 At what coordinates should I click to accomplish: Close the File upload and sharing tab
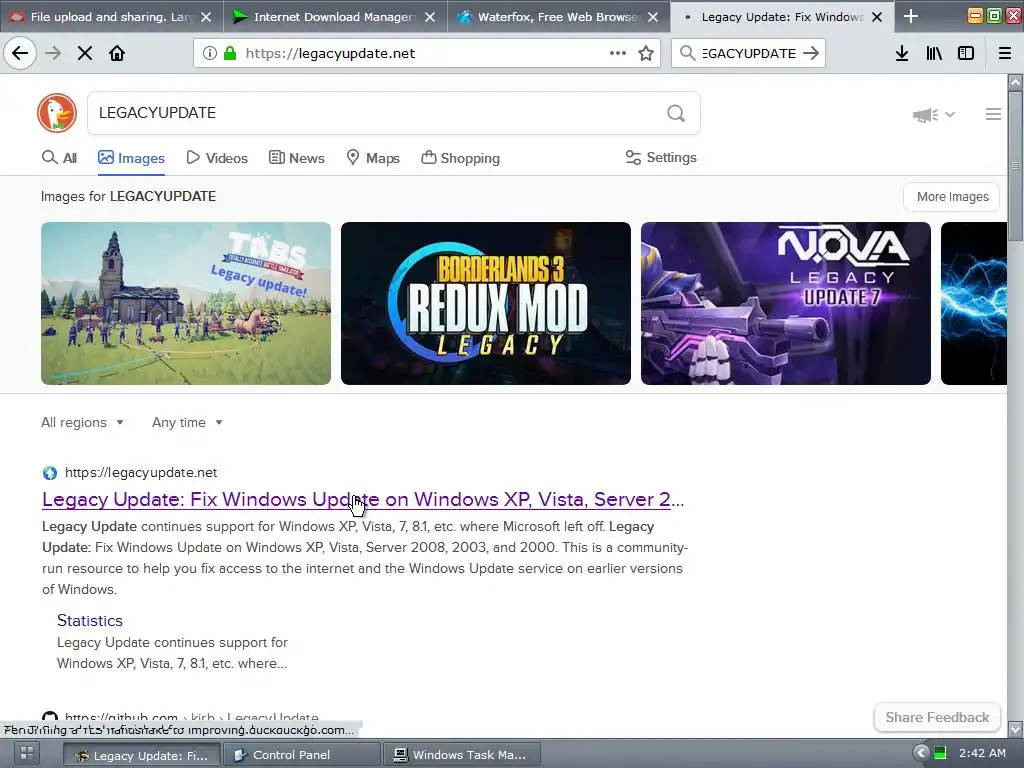click(x=206, y=17)
